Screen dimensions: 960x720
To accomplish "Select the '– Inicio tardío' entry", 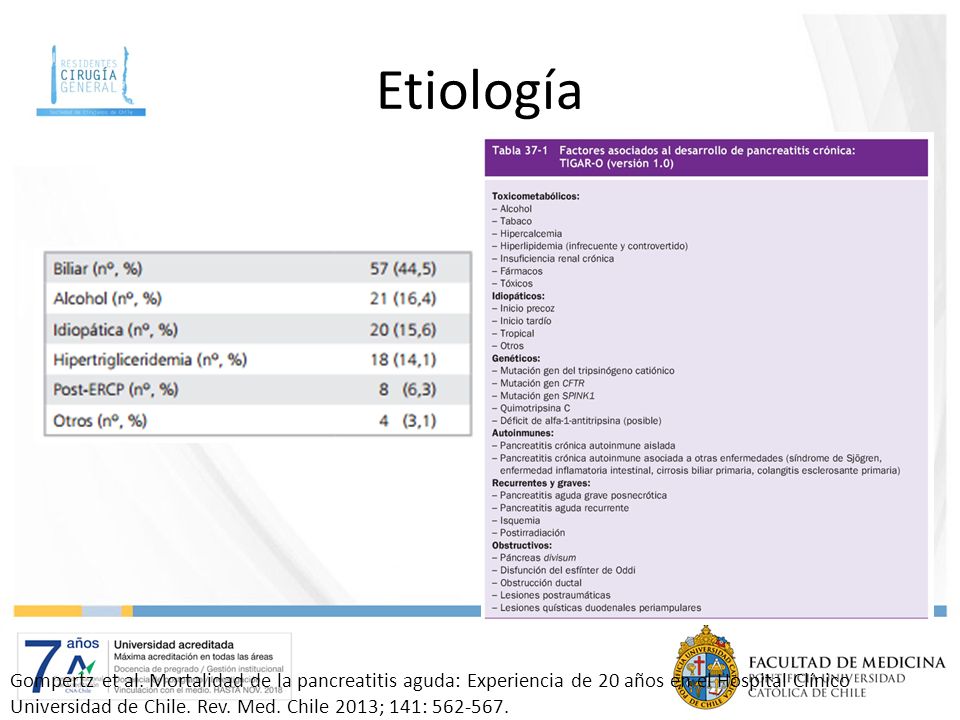I will coord(522,321).
